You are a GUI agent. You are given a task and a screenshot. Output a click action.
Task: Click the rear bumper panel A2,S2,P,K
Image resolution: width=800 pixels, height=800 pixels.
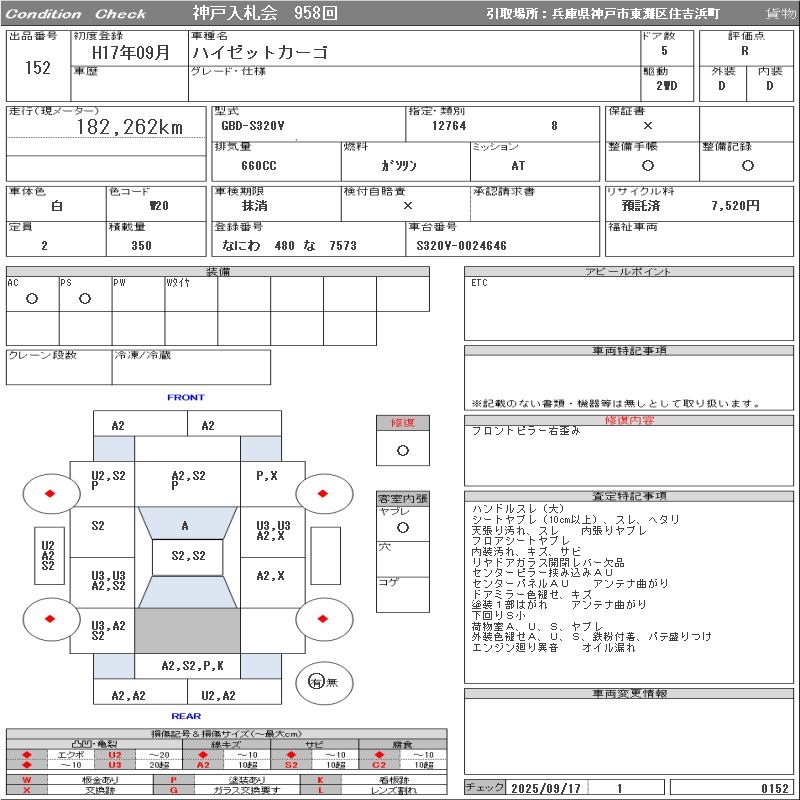pyautogui.click(x=192, y=666)
